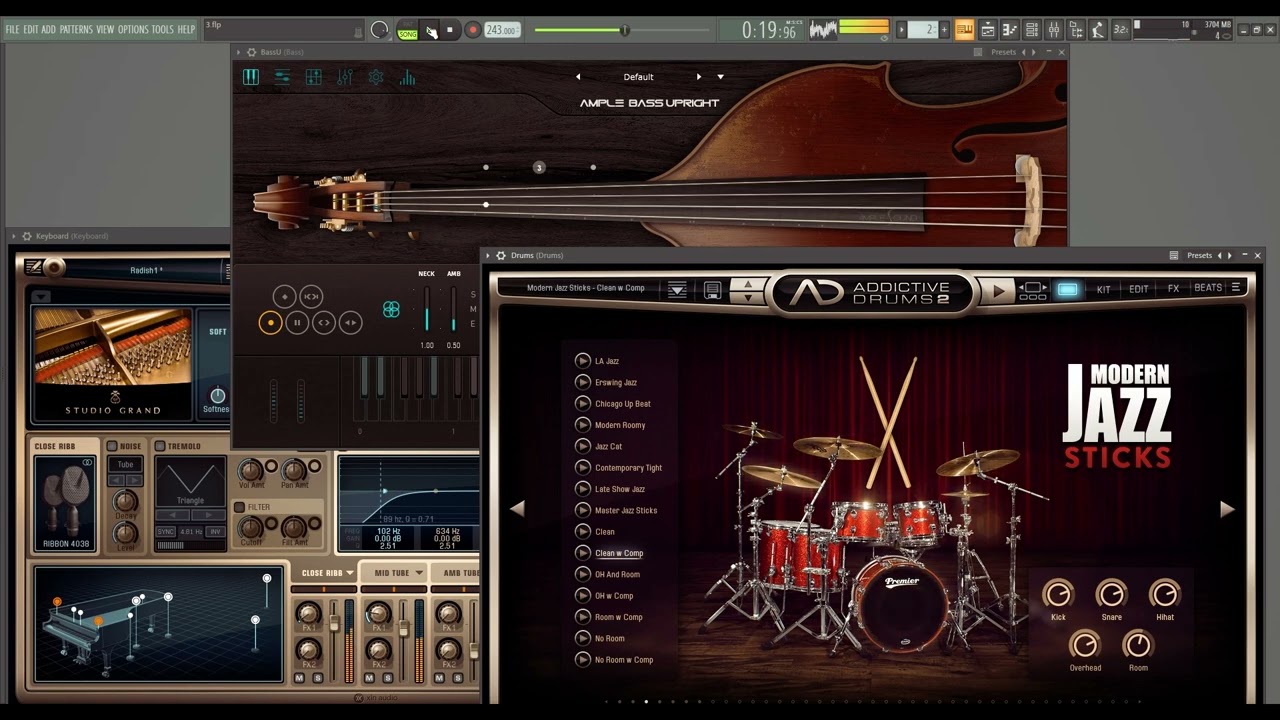Click the four-circle clover icon in Ample Bass
This screenshot has height=720, width=1280.
pyautogui.click(x=391, y=310)
